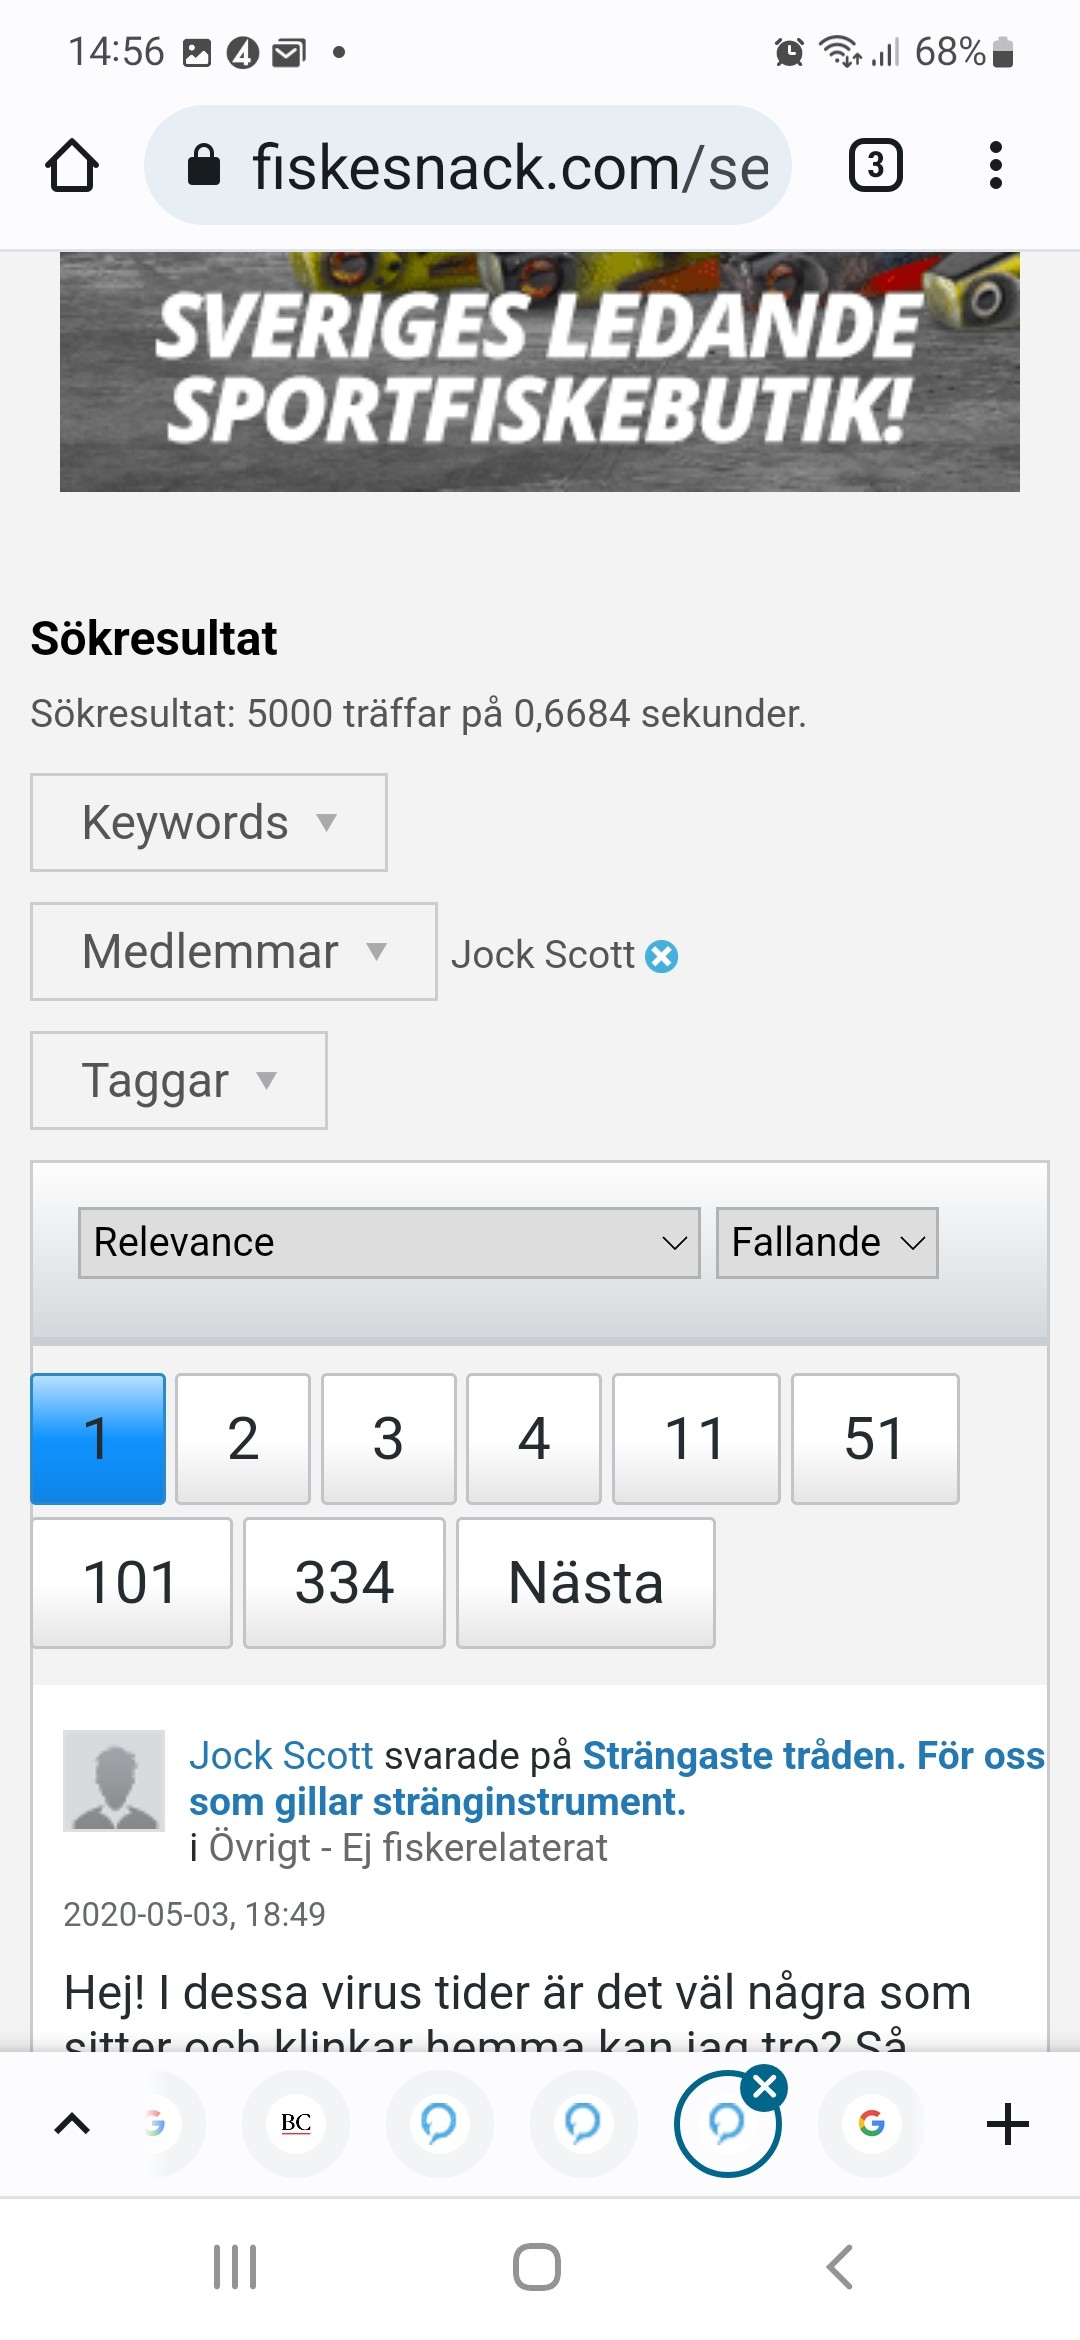Expand the Taggar filter dropdown
The width and height of the screenshot is (1080, 2340).
coord(179,1081)
